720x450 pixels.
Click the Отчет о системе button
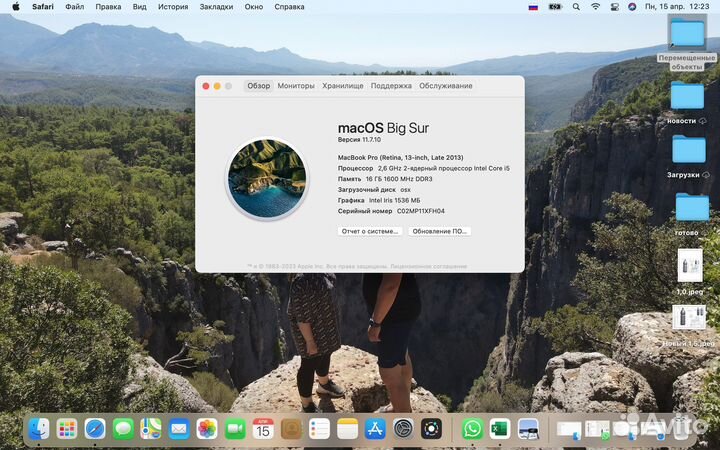pyautogui.click(x=370, y=231)
